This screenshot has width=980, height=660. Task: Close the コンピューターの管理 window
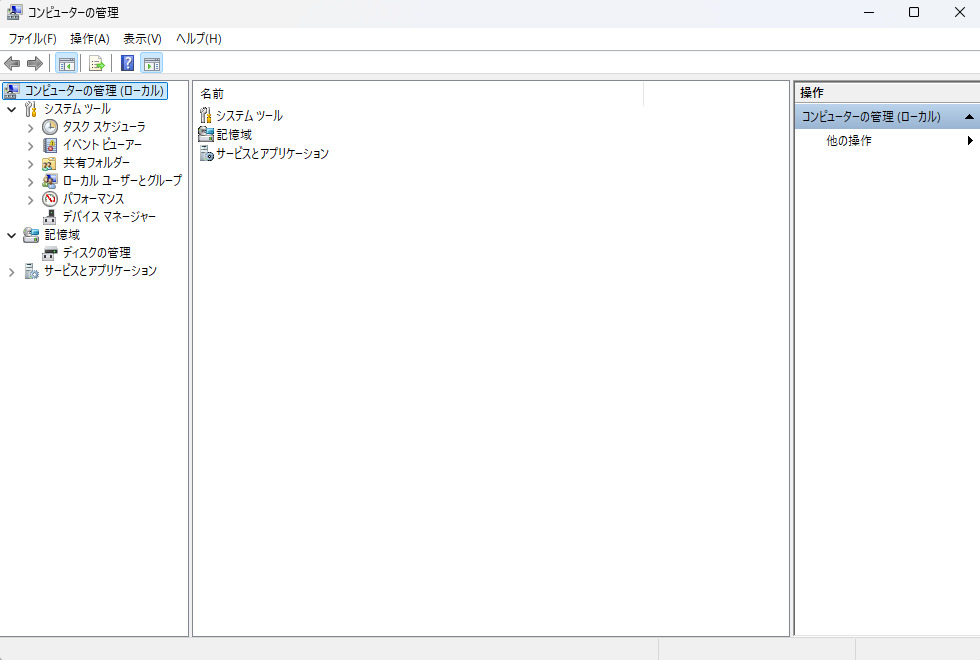point(960,12)
